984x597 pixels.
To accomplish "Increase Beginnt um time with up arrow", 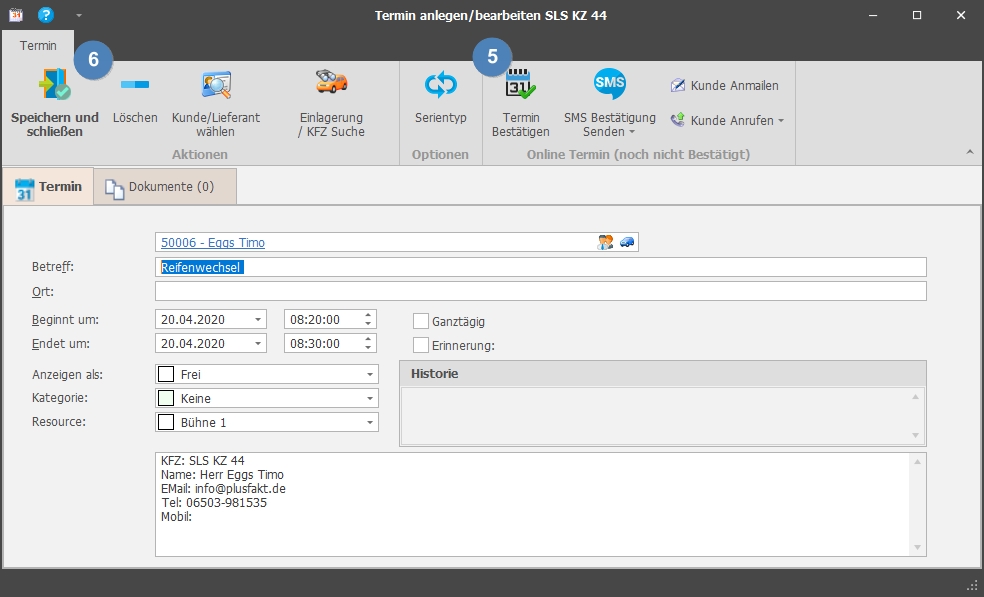I will click(x=368, y=315).
